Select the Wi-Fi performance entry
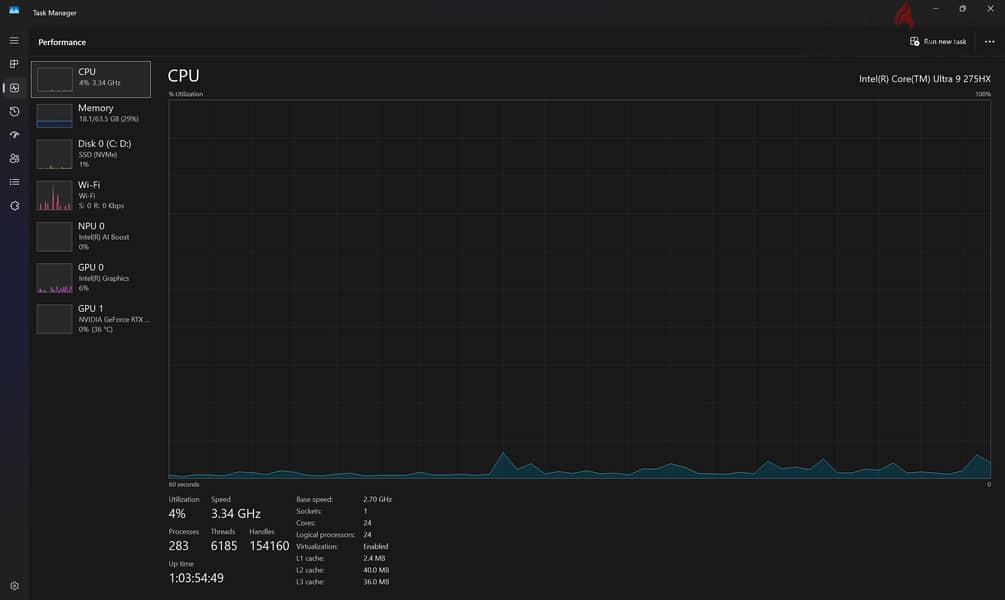The image size is (1005, 600). (91, 195)
